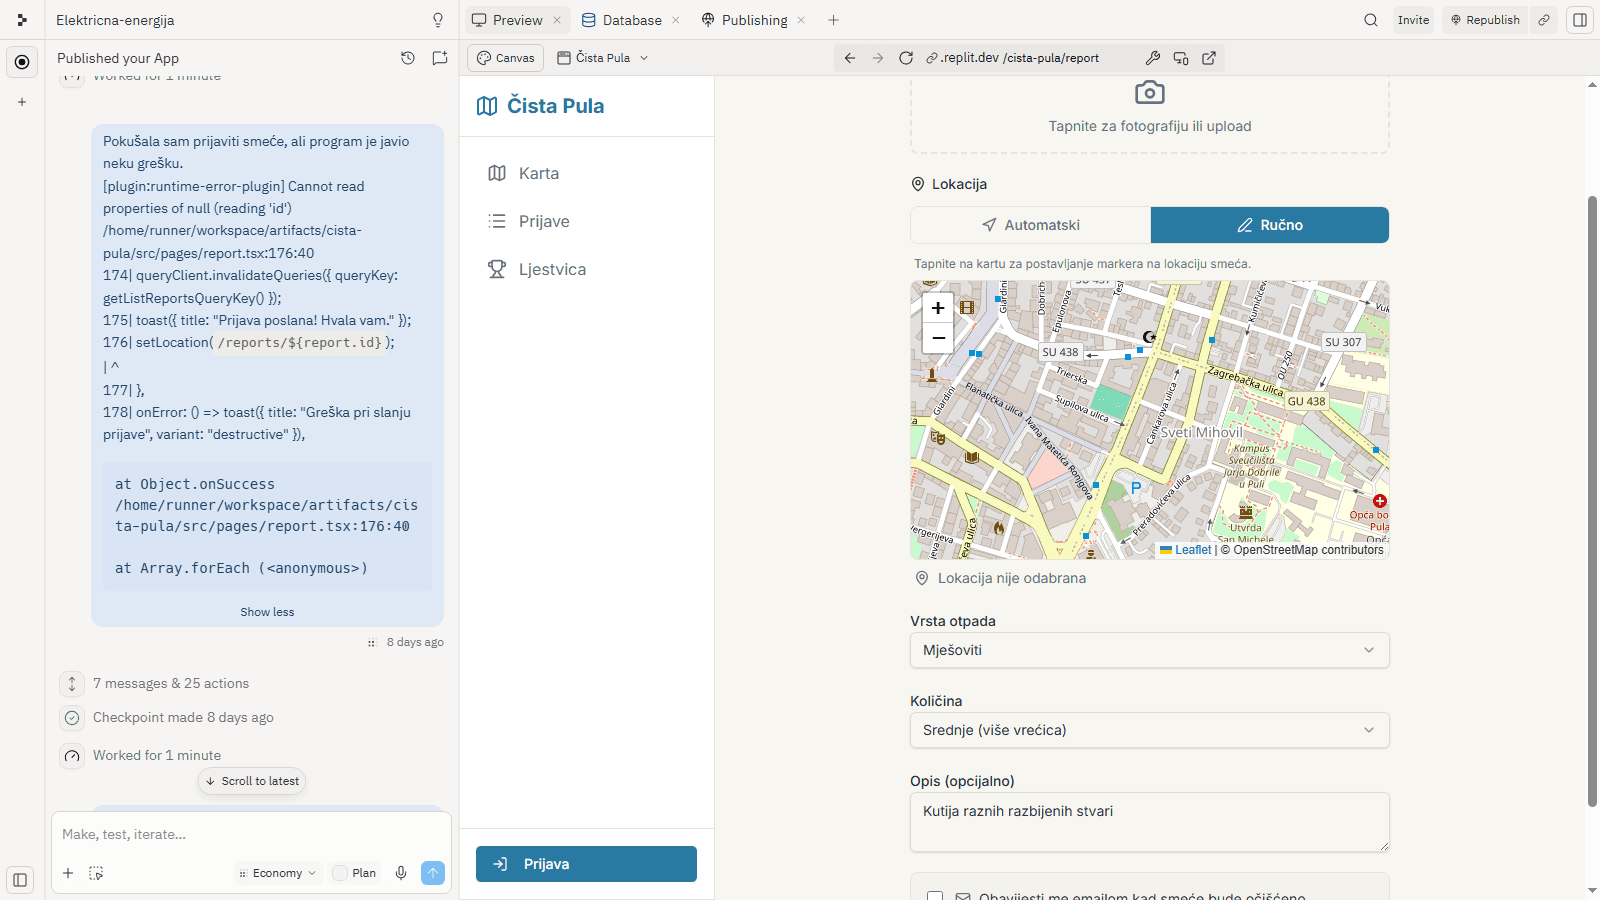1600x900 pixels.
Task: Check the email notification checkbox
Action: coord(935,897)
